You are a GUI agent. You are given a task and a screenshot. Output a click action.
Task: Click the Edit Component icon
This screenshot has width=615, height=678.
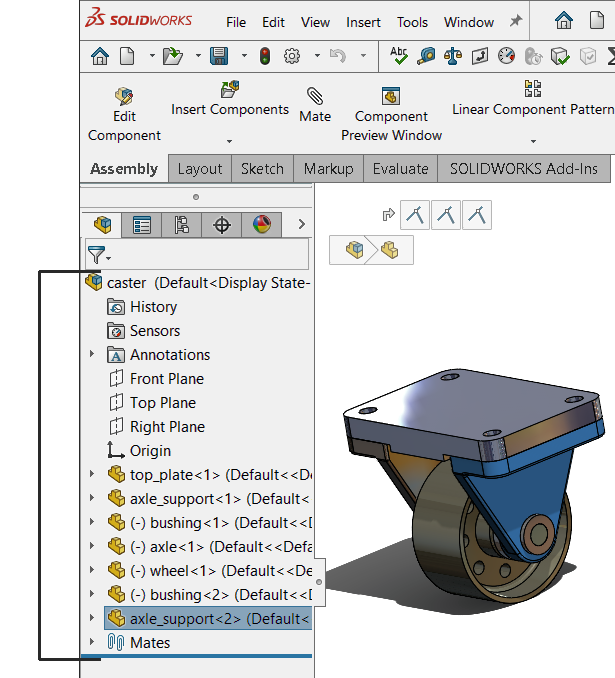(x=124, y=98)
